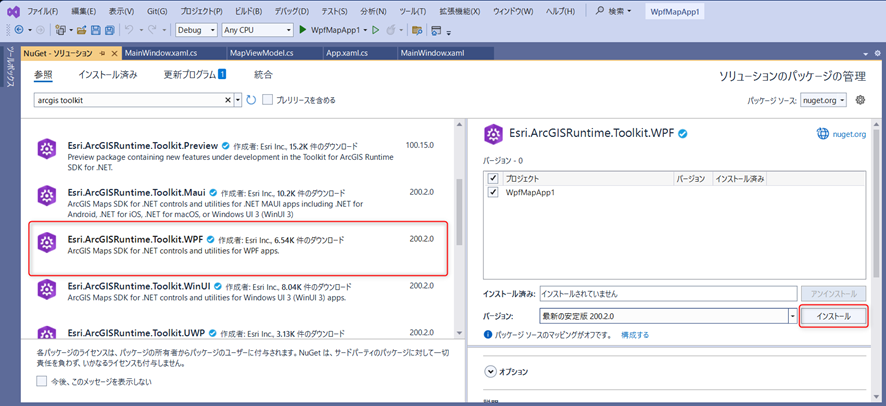Click the Save All toolbar icon
The width and height of the screenshot is (886, 406).
pyautogui.click(x=110, y=30)
